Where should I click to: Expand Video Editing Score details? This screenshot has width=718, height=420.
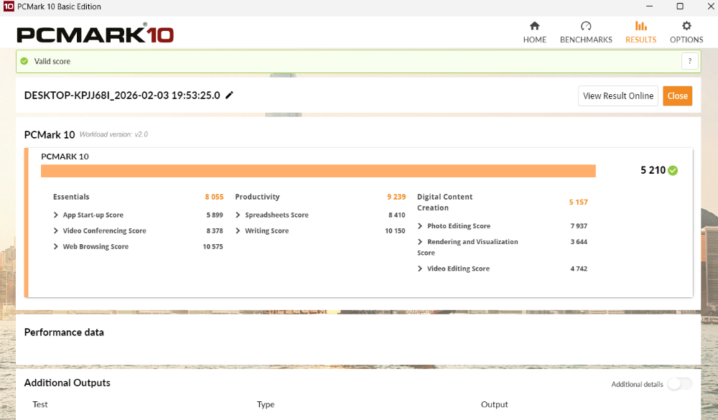(420, 268)
